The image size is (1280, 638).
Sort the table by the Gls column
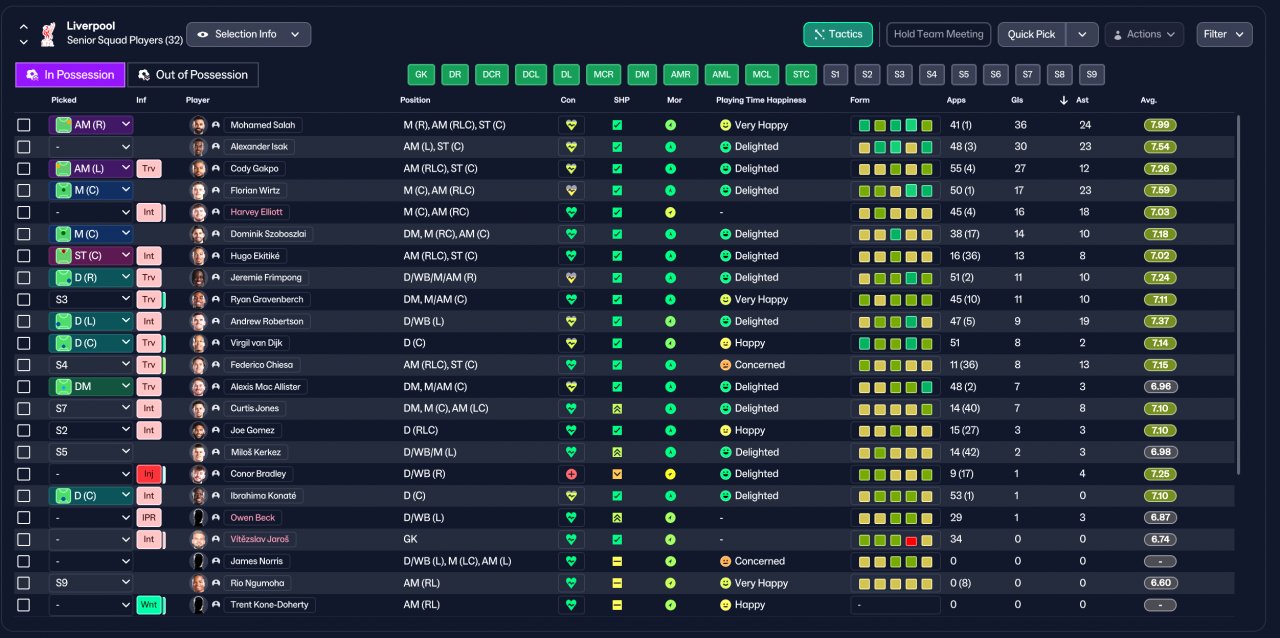(1019, 100)
